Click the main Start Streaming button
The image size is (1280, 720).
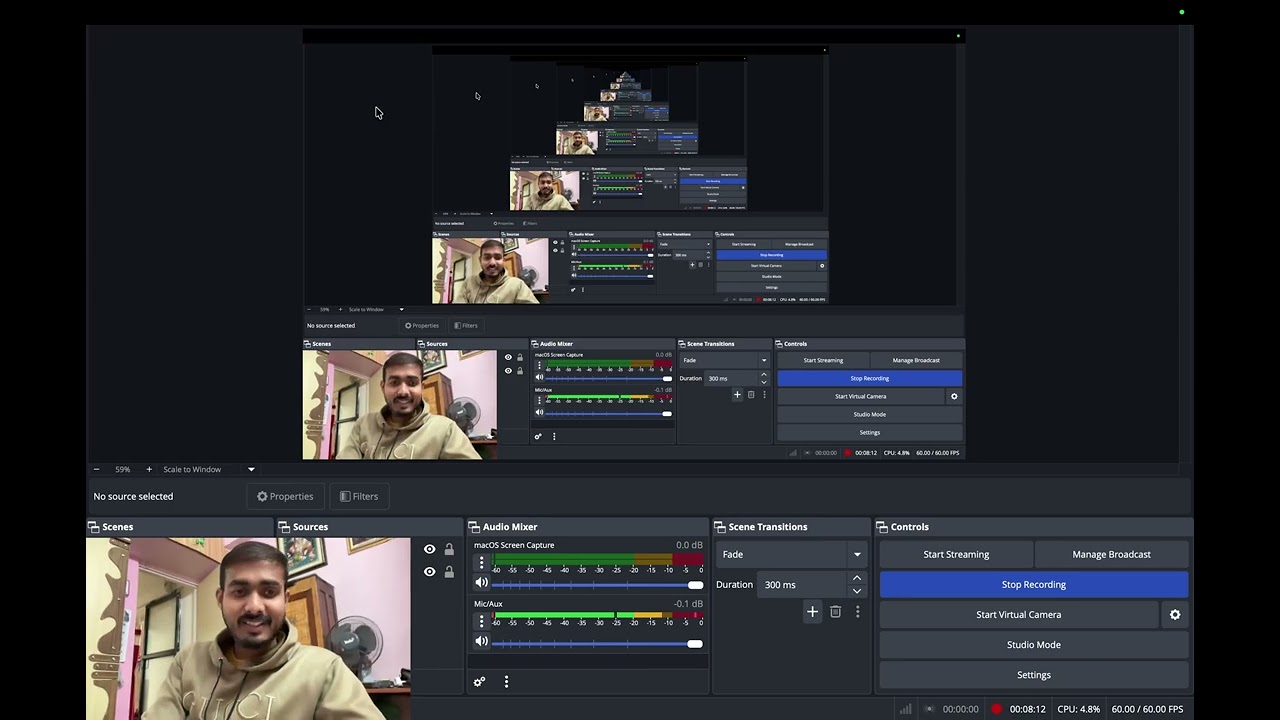point(956,554)
